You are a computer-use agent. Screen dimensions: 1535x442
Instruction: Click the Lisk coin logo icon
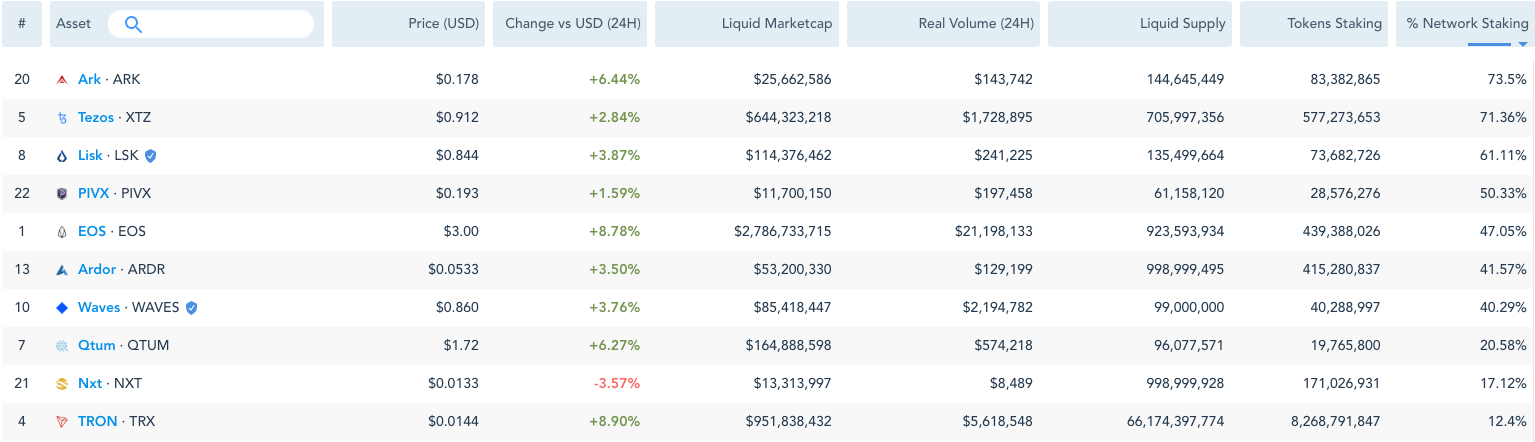[x=62, y=155]
